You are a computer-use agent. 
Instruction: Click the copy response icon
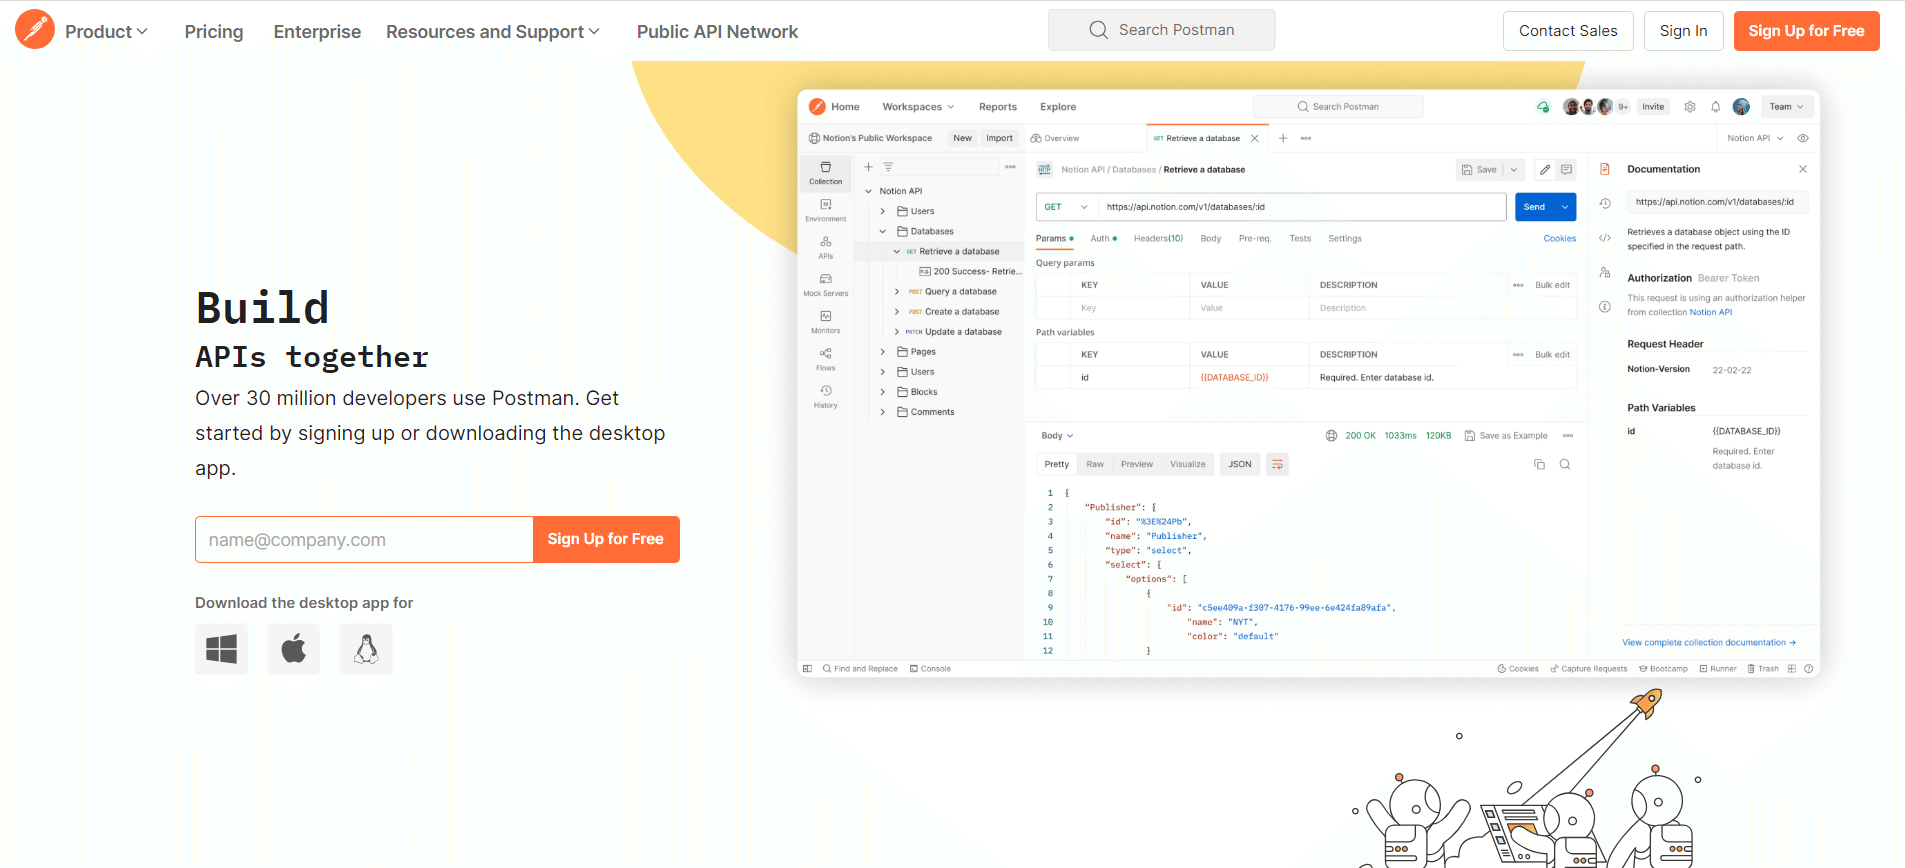click(x=1540, y=464)
